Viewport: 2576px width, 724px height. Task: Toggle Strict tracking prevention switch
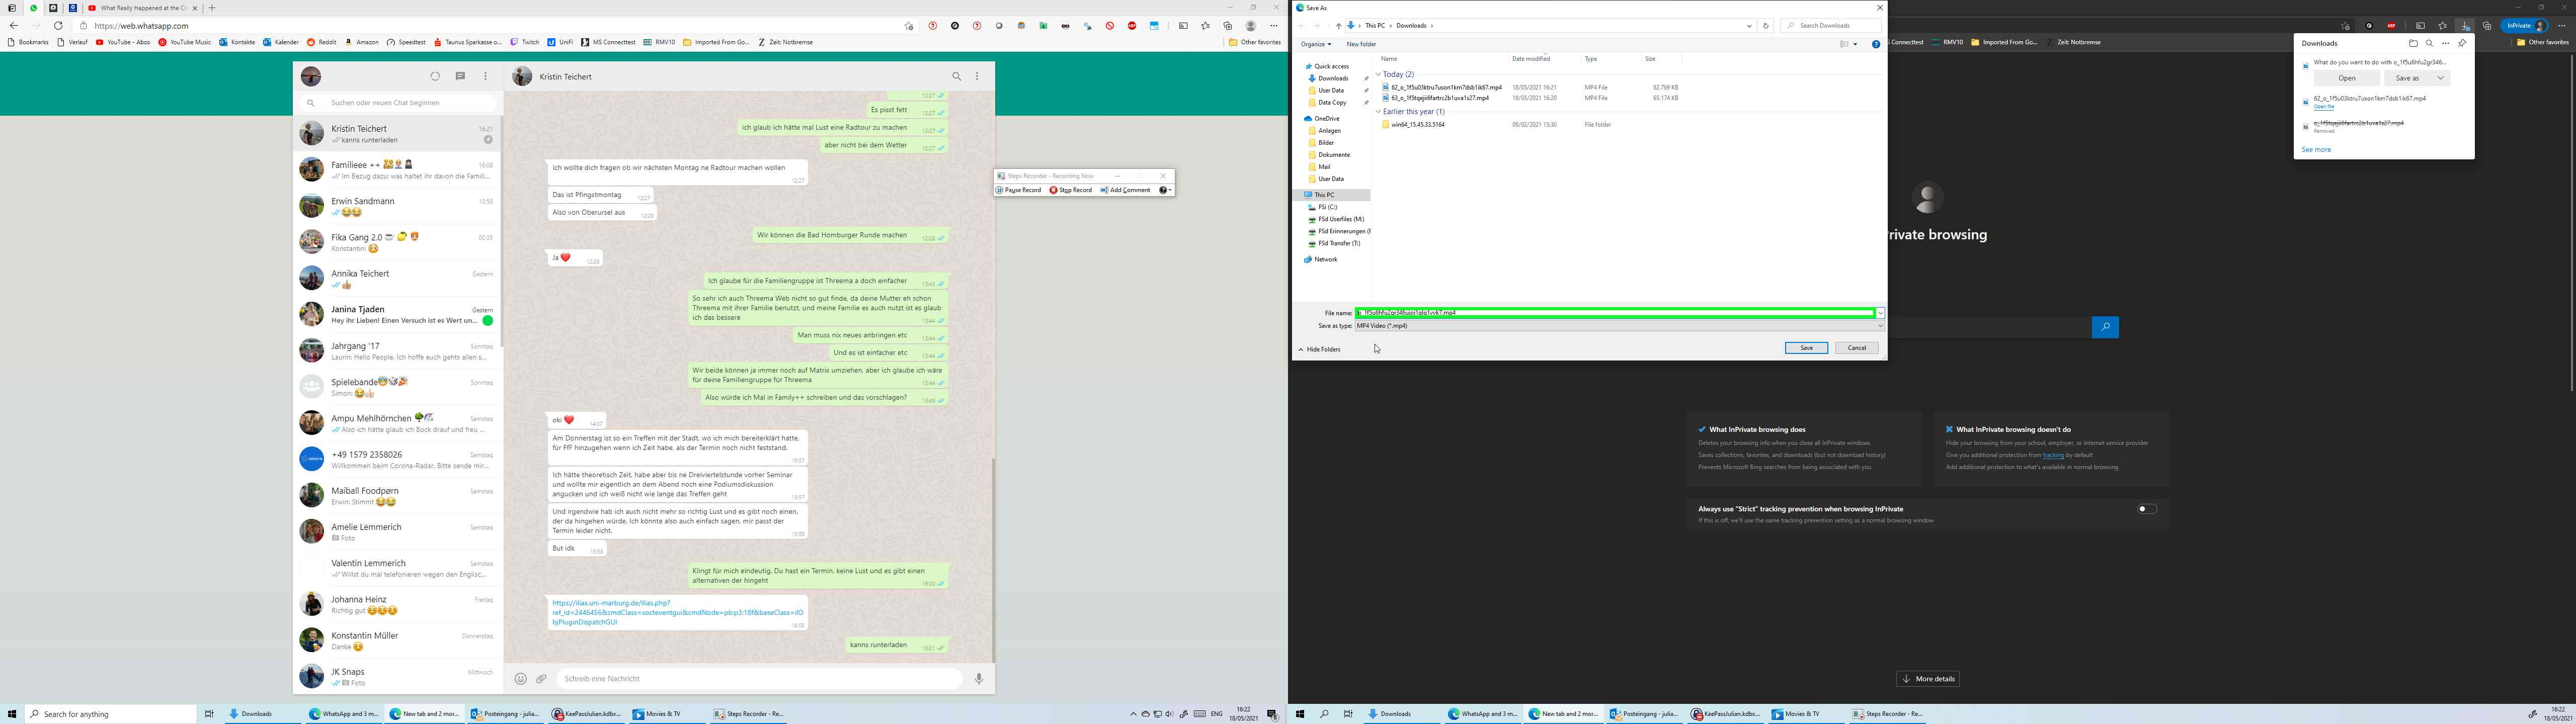point(2146,509)
